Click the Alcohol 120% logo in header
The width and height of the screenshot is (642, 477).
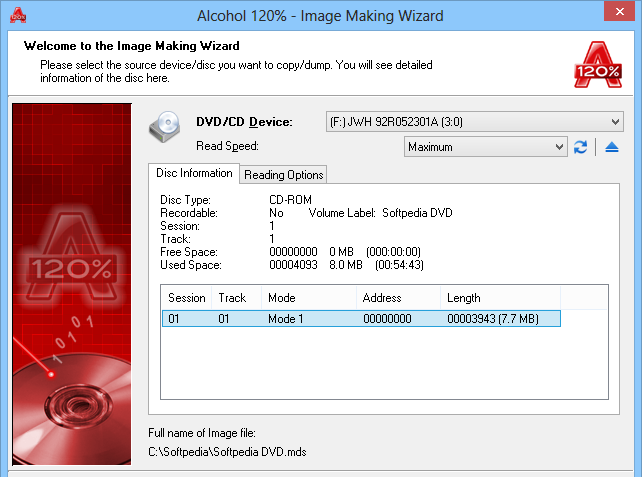click(598, 64)
